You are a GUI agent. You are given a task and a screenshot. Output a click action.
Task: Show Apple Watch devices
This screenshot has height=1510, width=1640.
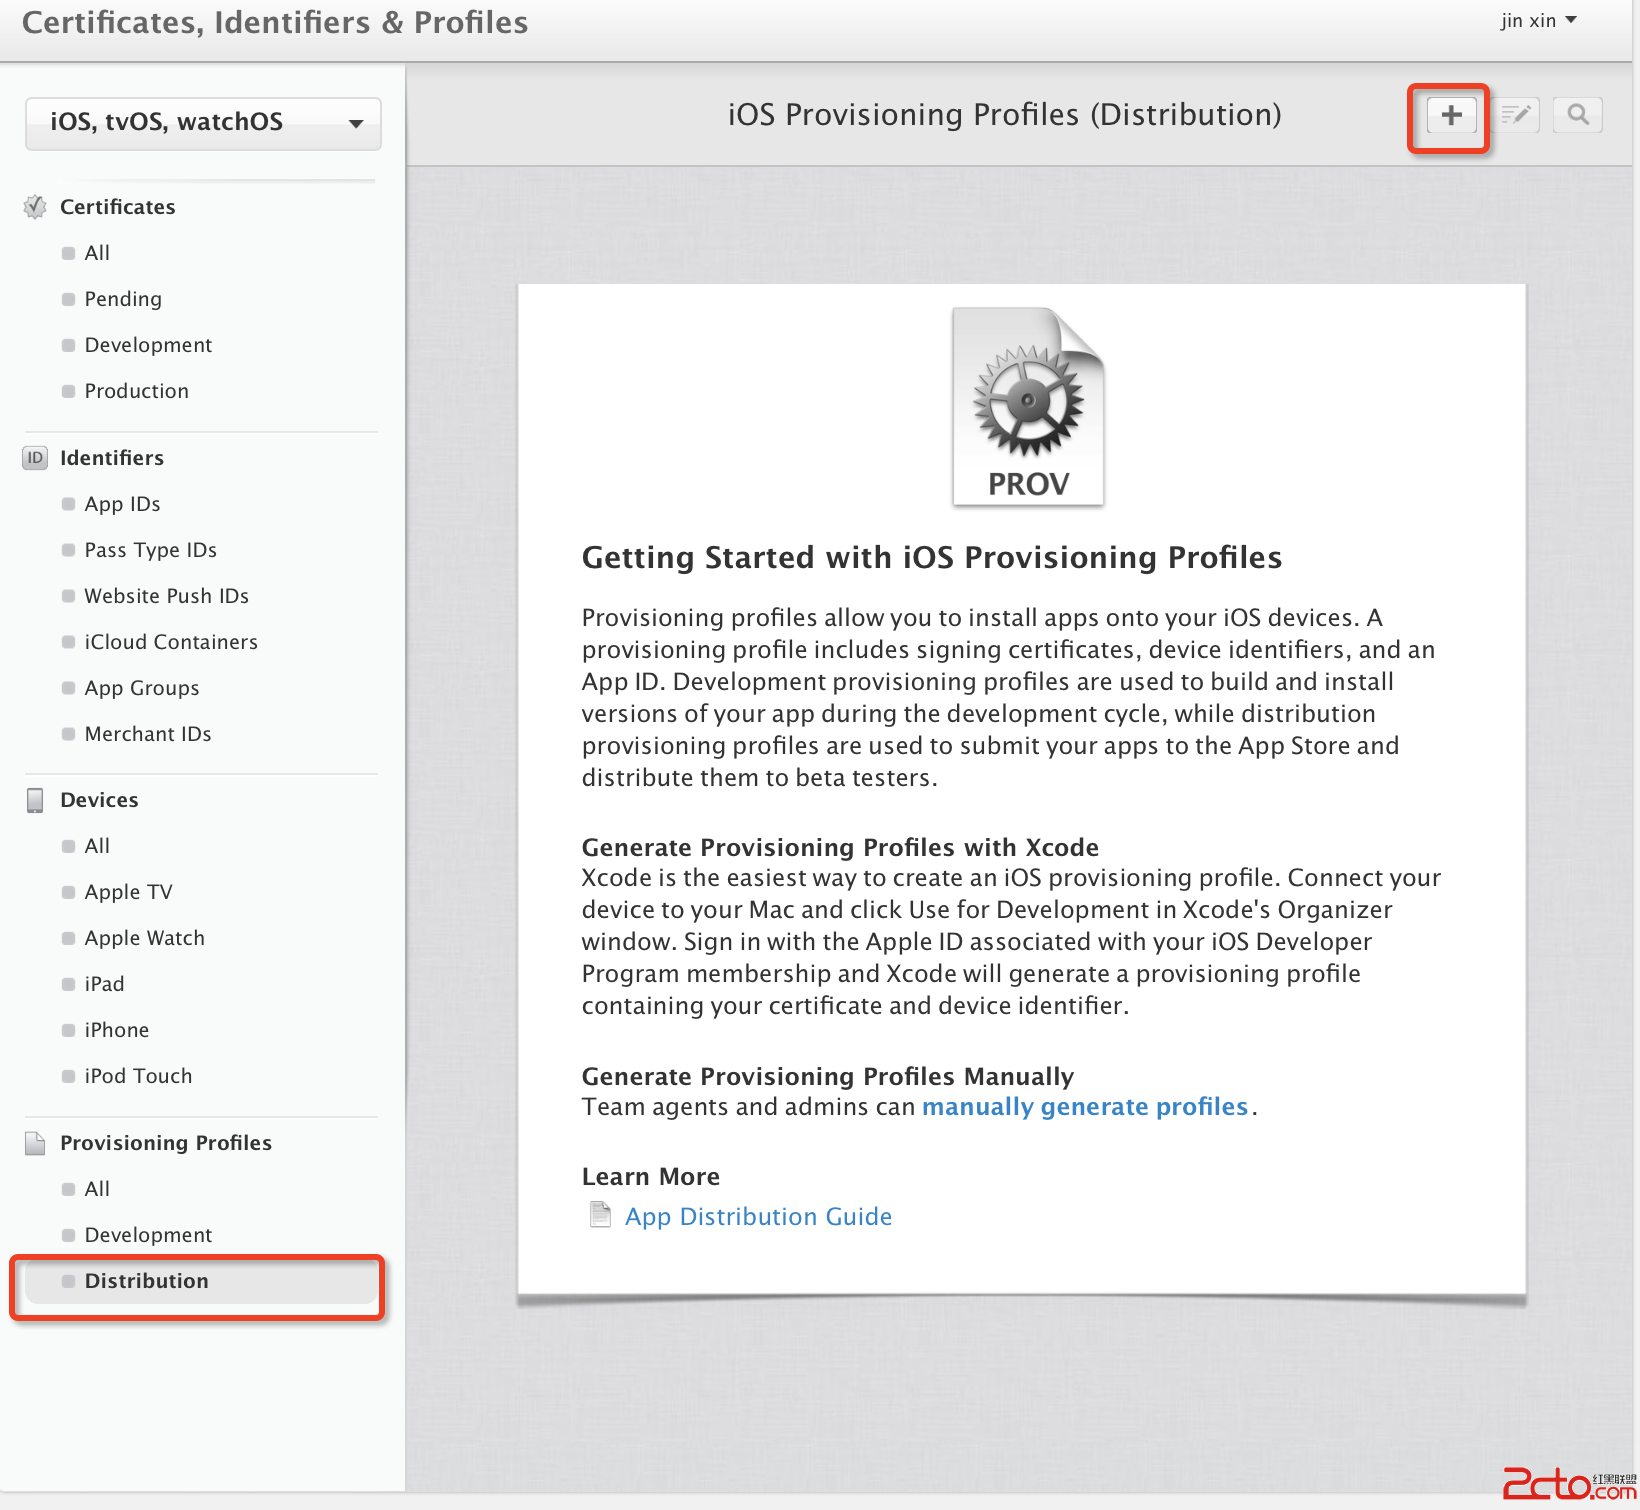pos(144,938)
